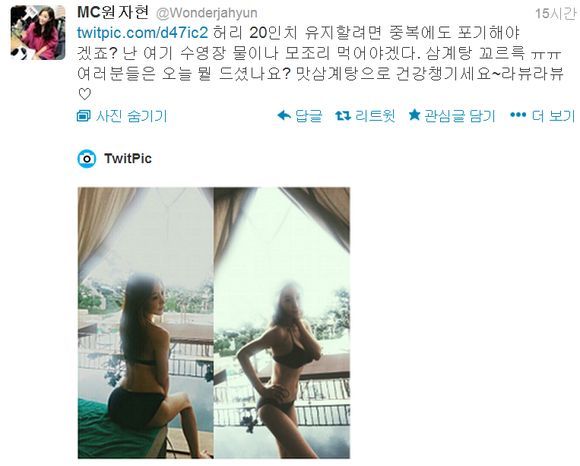Screen dimensions: 580x466
Task: Click the retweet arrows icon
Action: click(343, 116)
